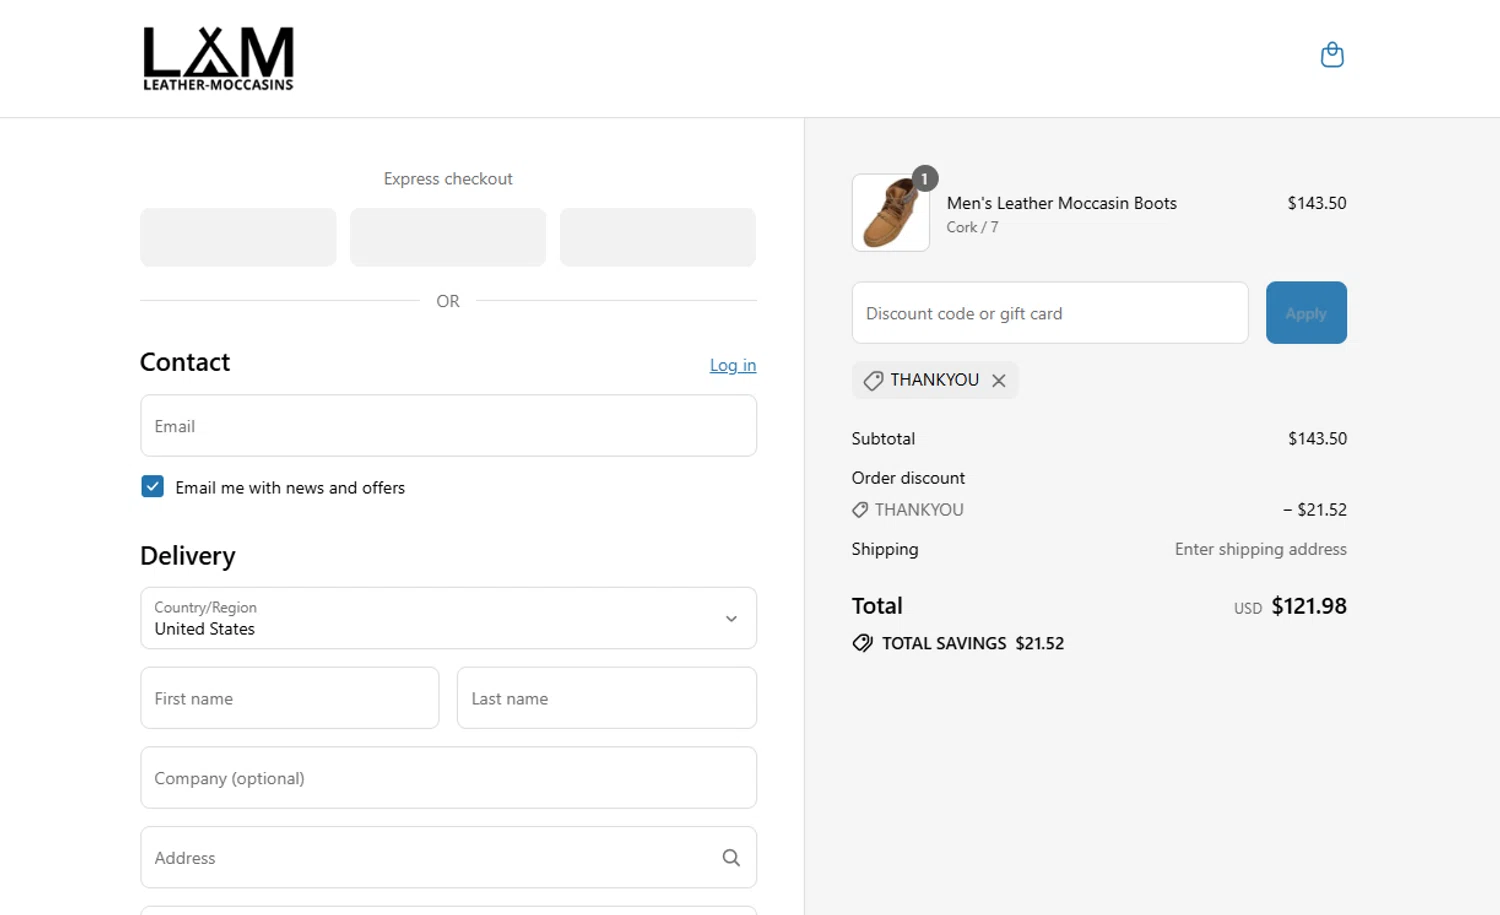Focus the Address input field
This screenshot has height=915, width=1500.
[x=448, y=857]
